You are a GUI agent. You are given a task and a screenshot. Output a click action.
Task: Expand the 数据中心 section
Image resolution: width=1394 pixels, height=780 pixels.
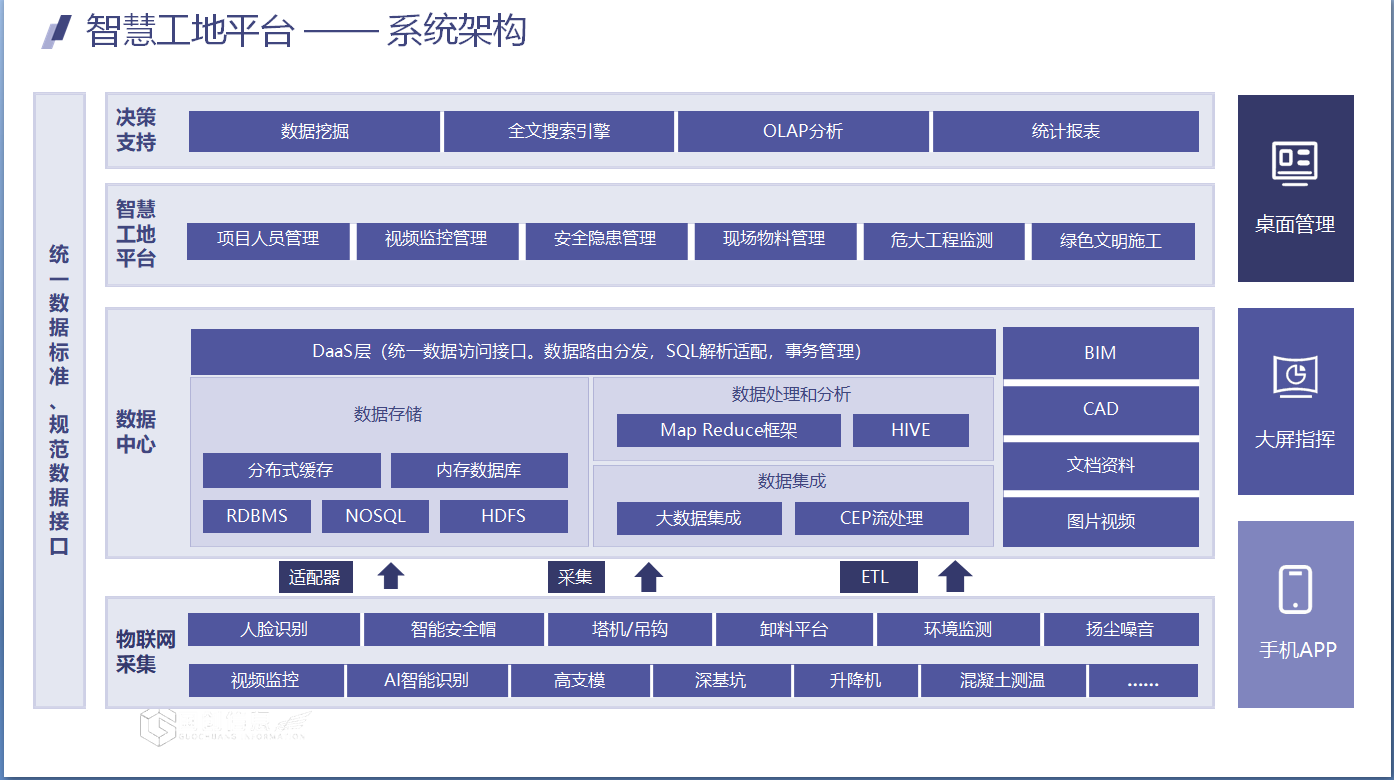coord(138,431)
